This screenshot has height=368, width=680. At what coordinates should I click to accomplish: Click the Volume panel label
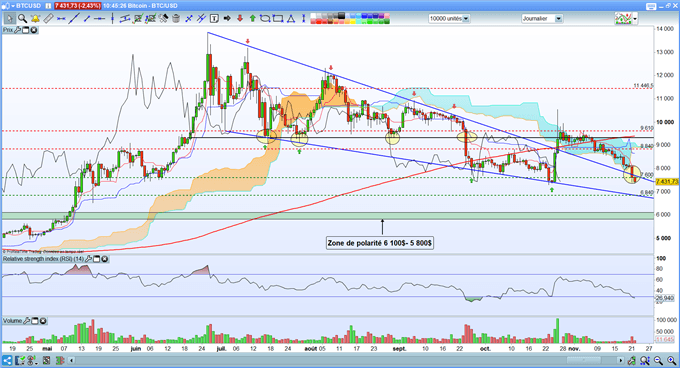click(12, 321)
